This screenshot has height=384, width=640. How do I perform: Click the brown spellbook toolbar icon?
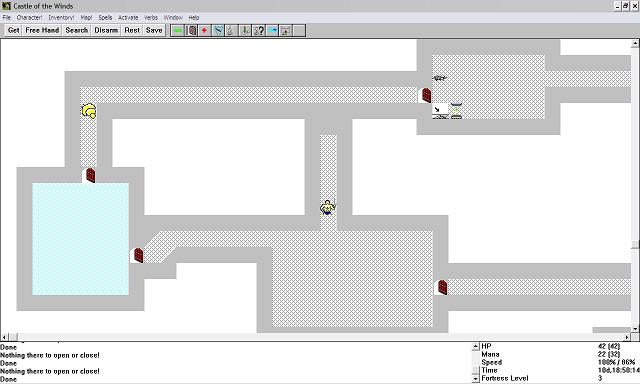click(x=191, y=30)
